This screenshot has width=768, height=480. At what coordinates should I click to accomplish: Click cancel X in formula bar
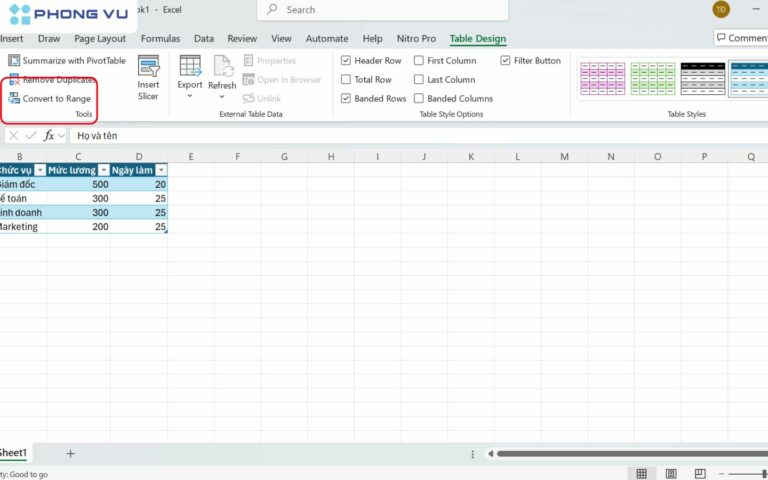(14, 136)
